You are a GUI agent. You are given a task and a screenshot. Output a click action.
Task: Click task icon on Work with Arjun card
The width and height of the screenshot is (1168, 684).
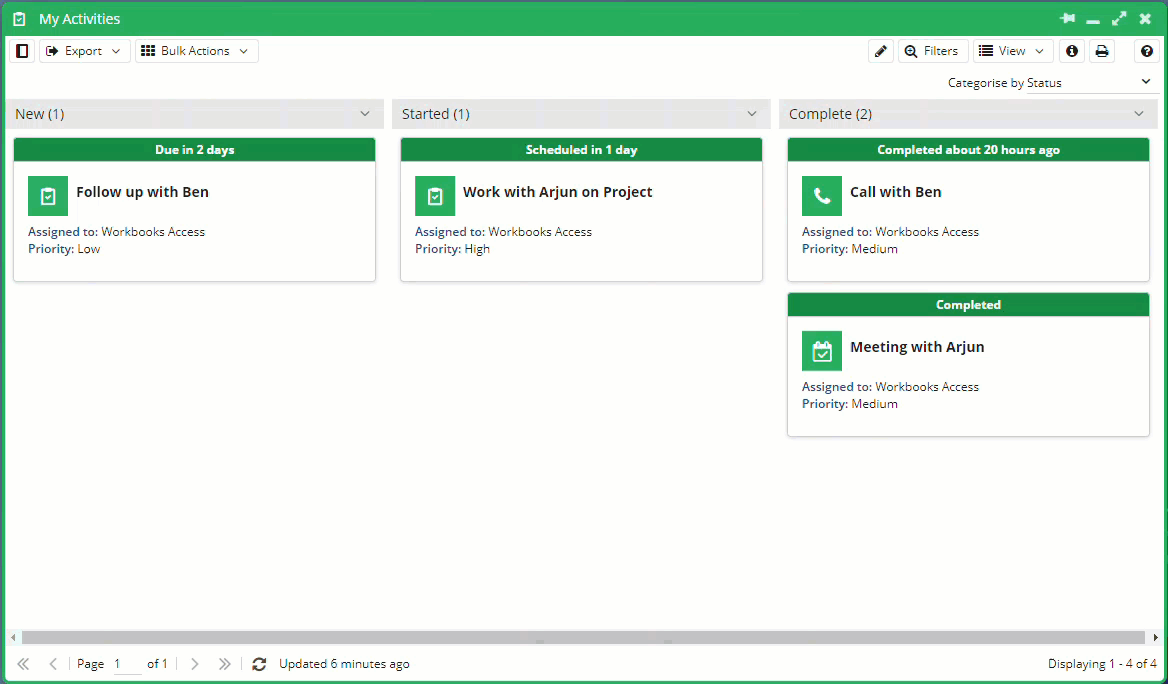(435, 196)
